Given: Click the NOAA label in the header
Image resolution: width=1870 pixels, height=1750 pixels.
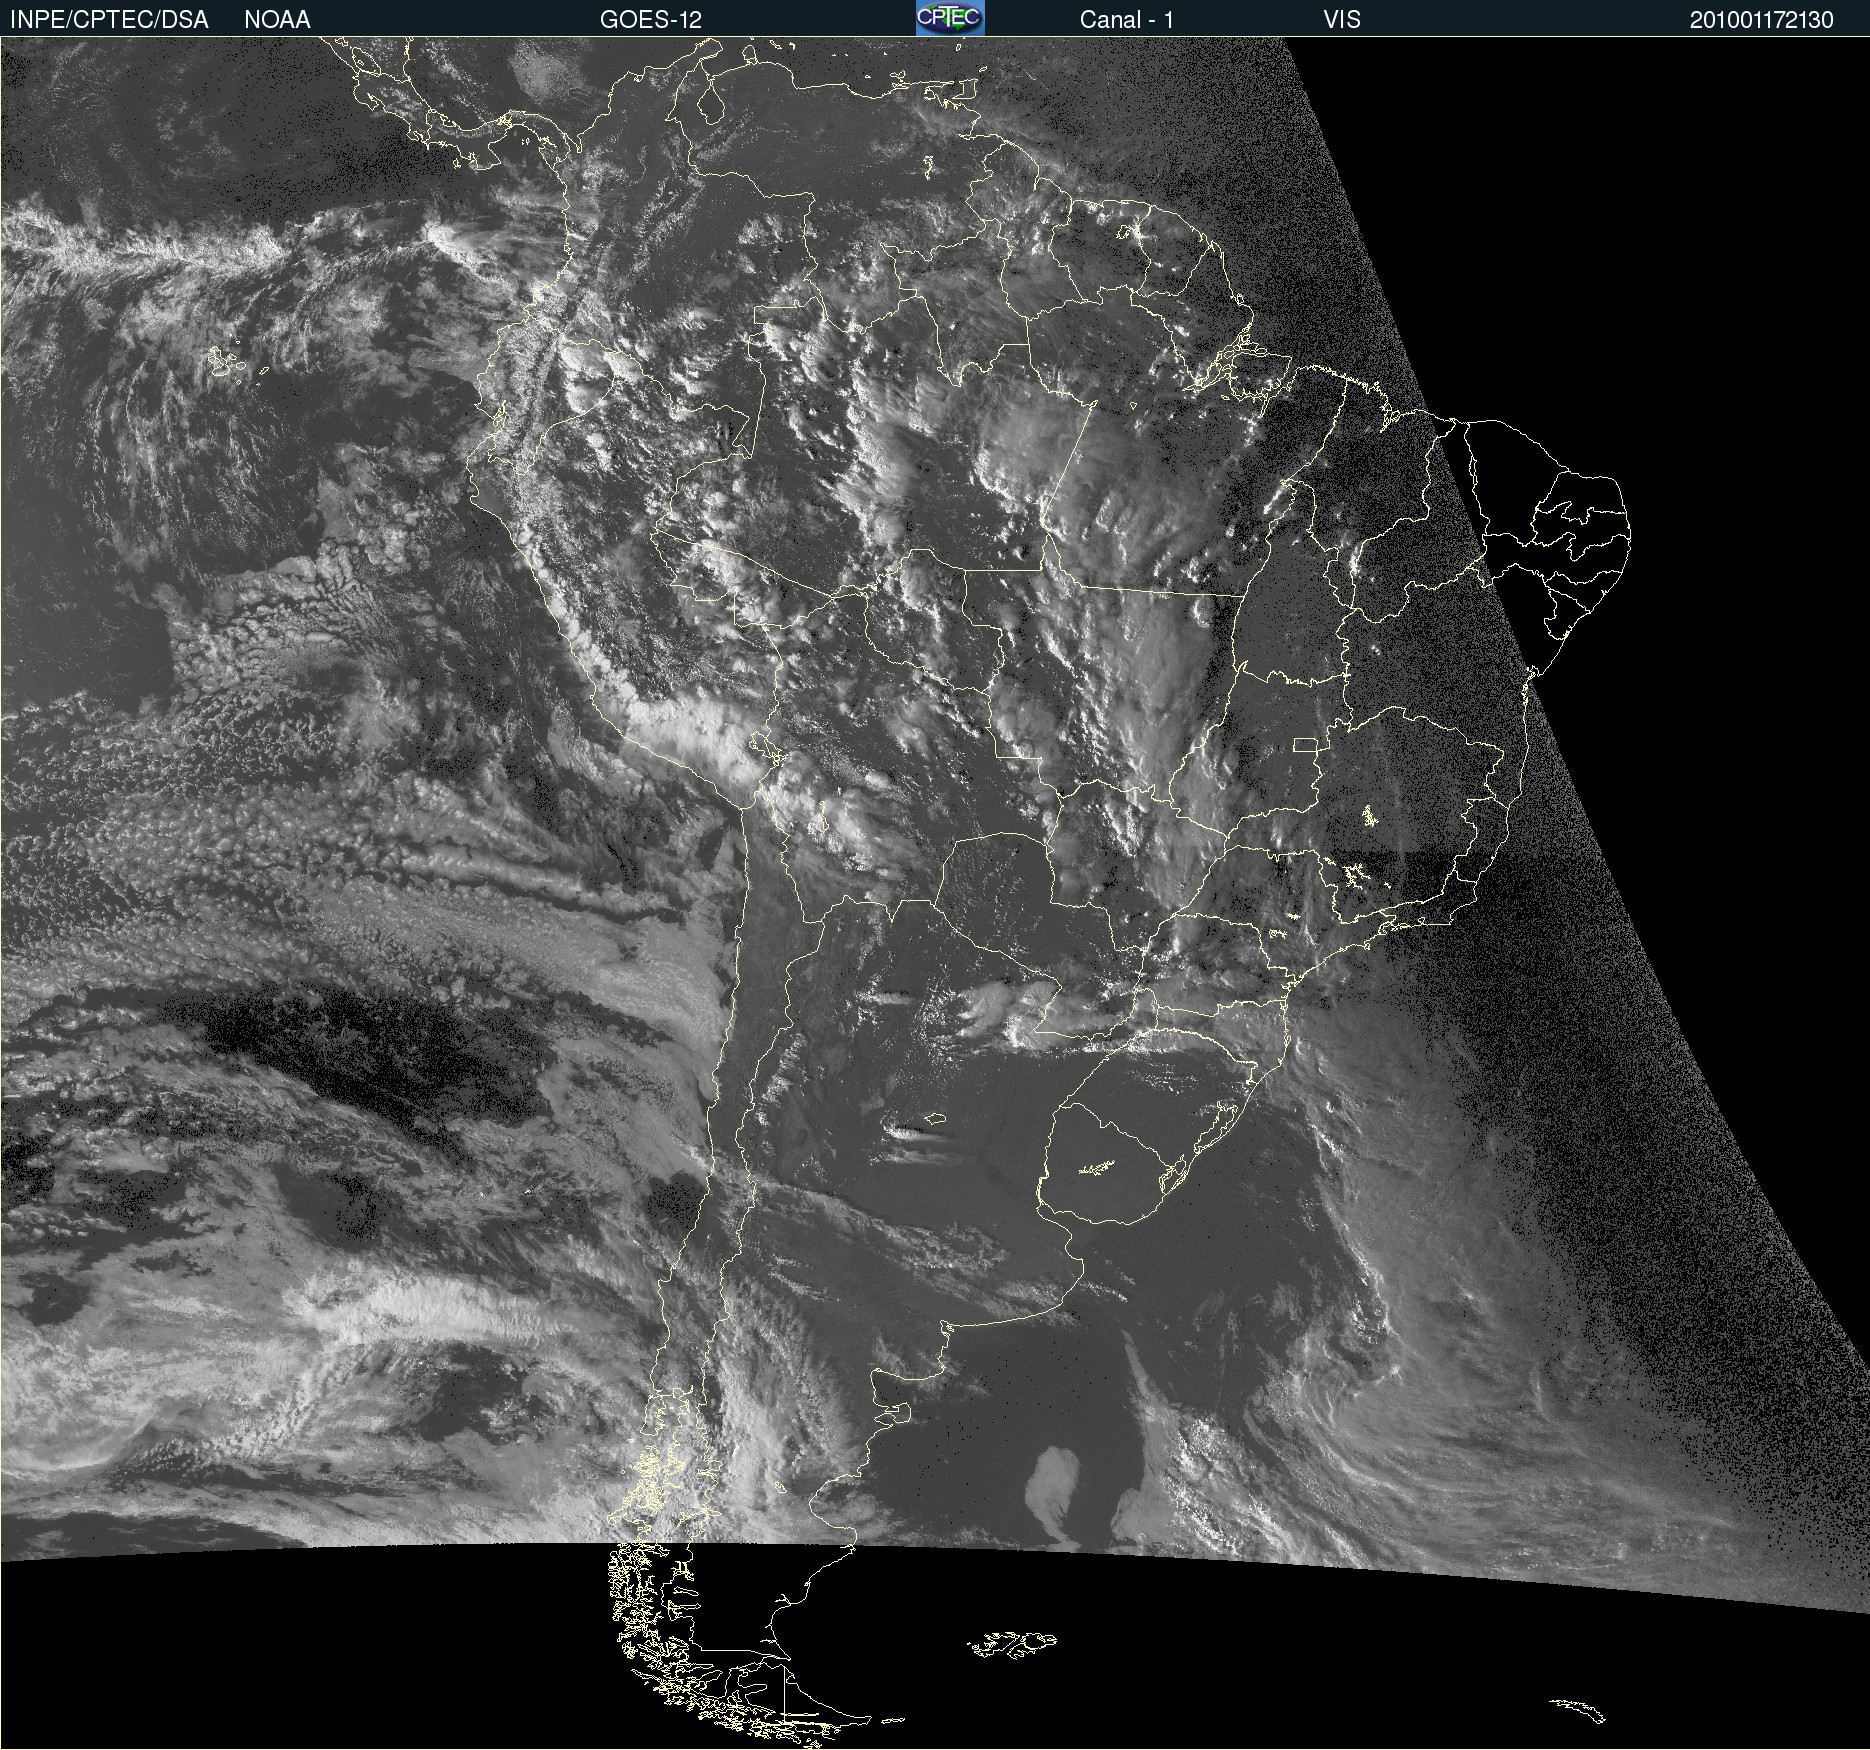Looking at the screenshot, I should 277,20.
